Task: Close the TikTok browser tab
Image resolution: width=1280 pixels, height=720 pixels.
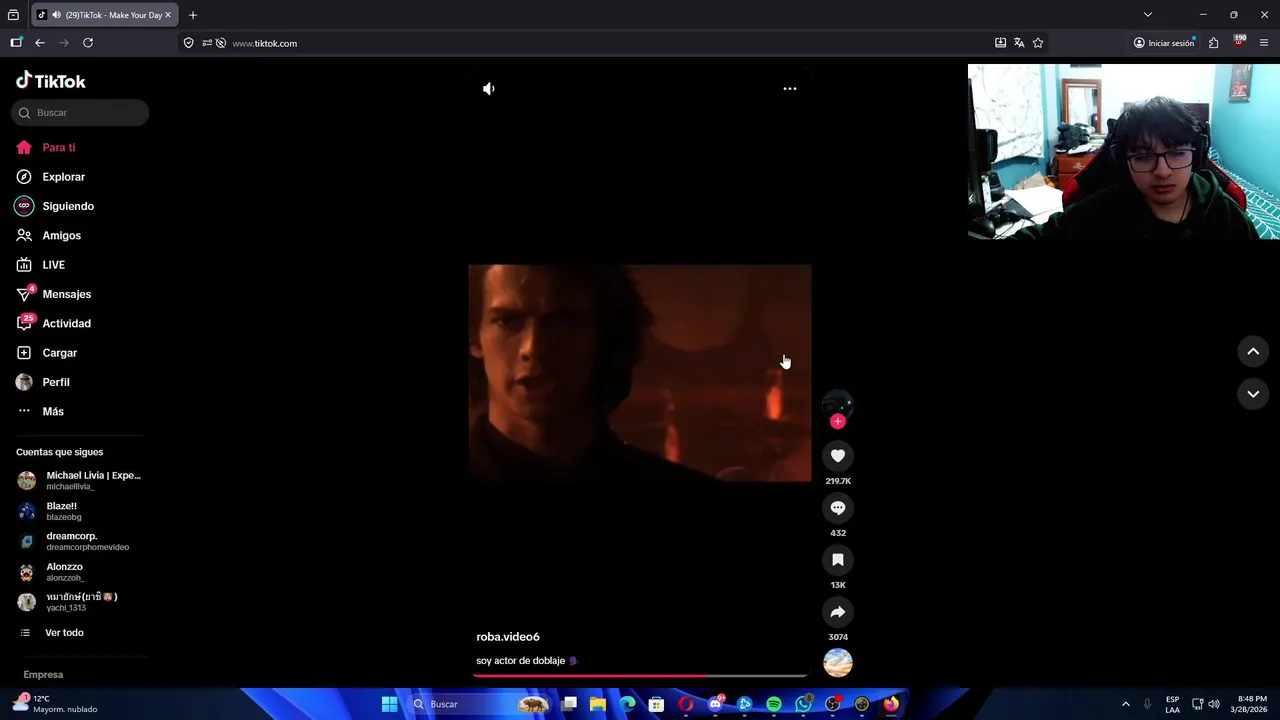Action: (168, 15)
